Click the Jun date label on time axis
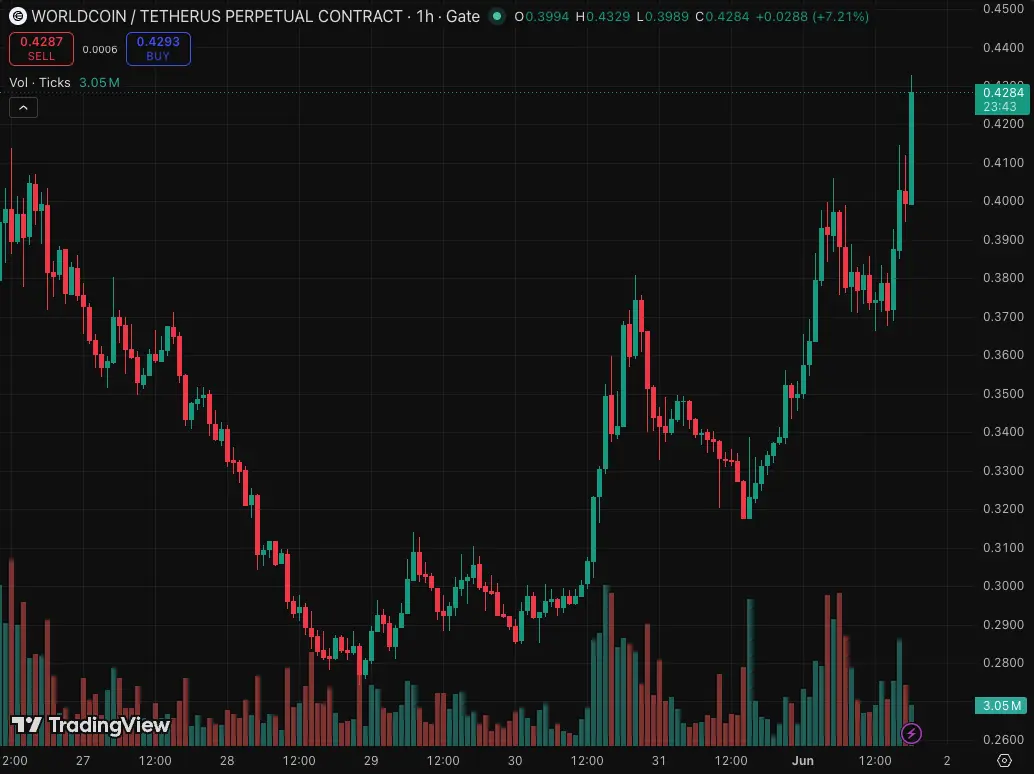Screen dimensions: 1034x774 pos(803,760)
